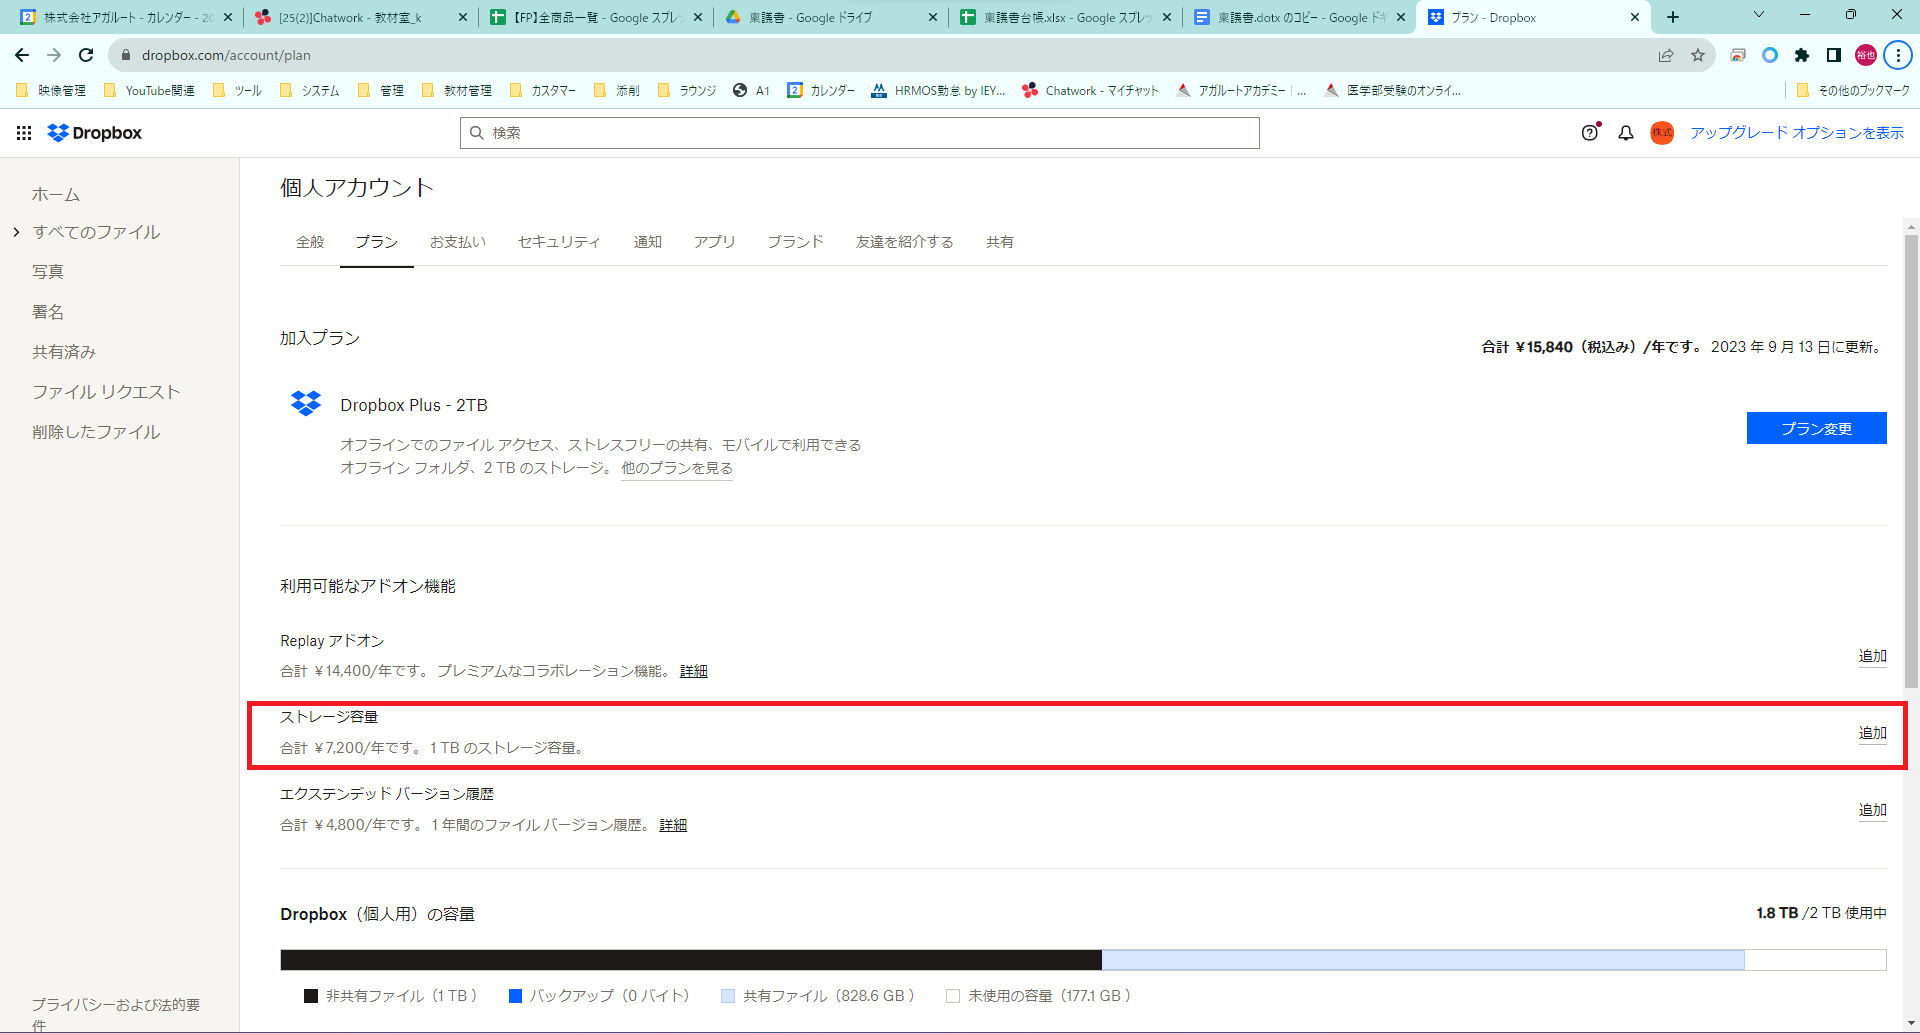Switch to the セキュリティ tab
This screenshot has width=1920, height=1033.
tap(559, 242)
